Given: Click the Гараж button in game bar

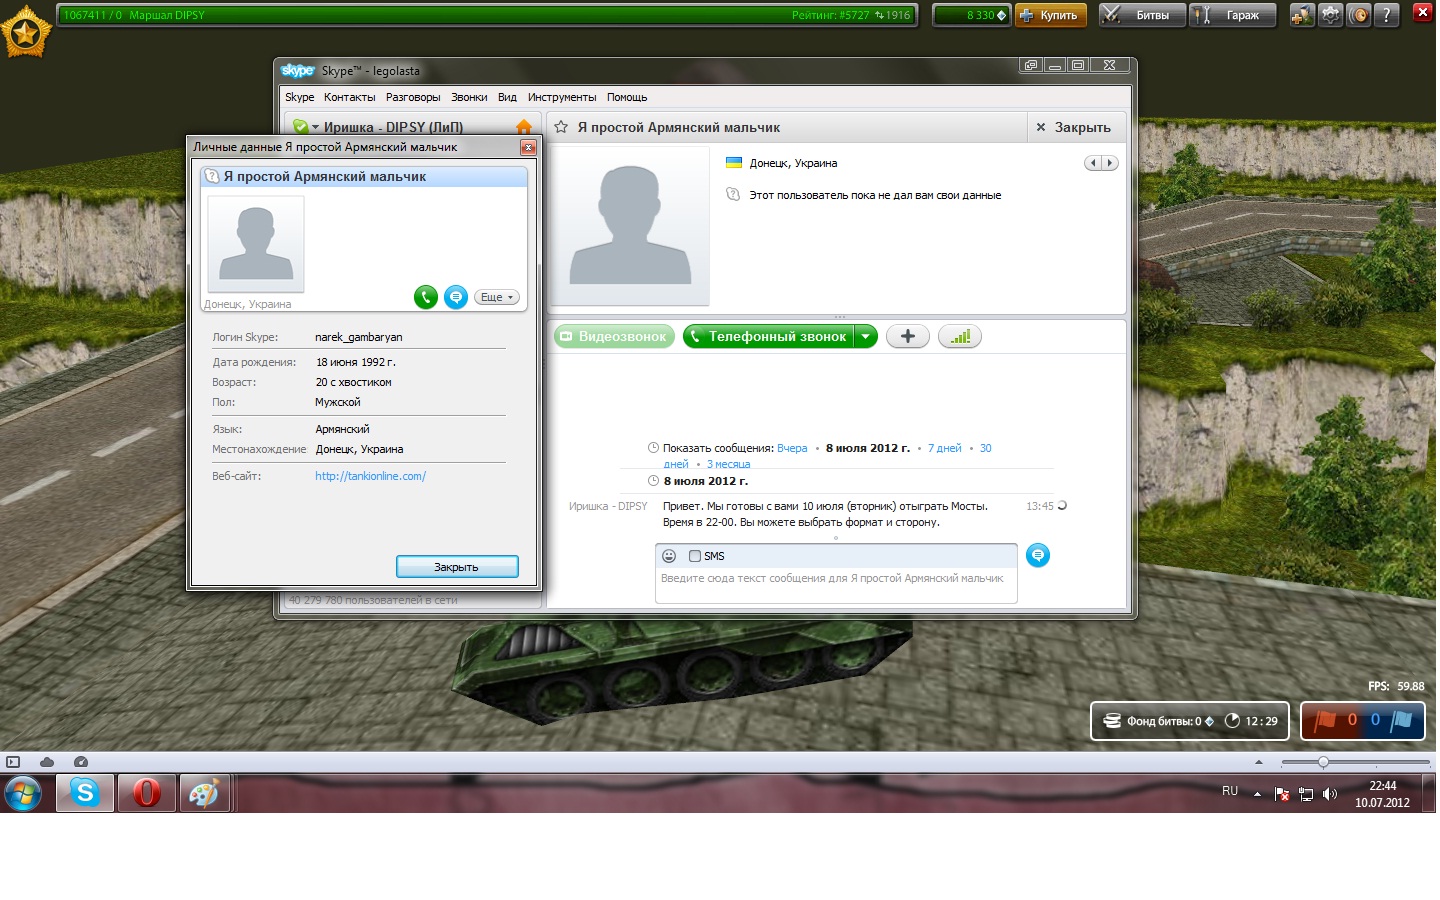Looking at the screenshot, I should (x=1233, y=15).
